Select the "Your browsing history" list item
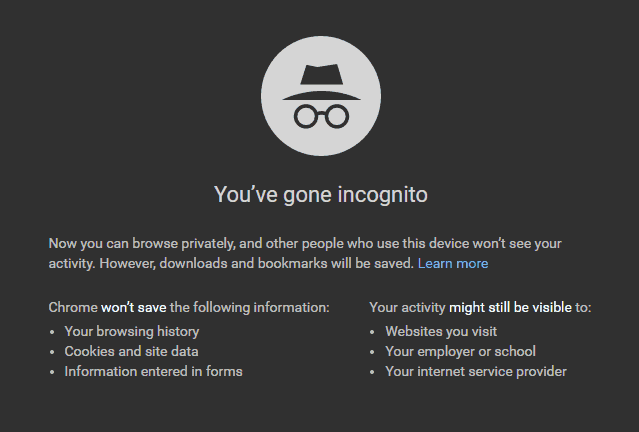This screenshot has width=639, height=432. (132, 331)
